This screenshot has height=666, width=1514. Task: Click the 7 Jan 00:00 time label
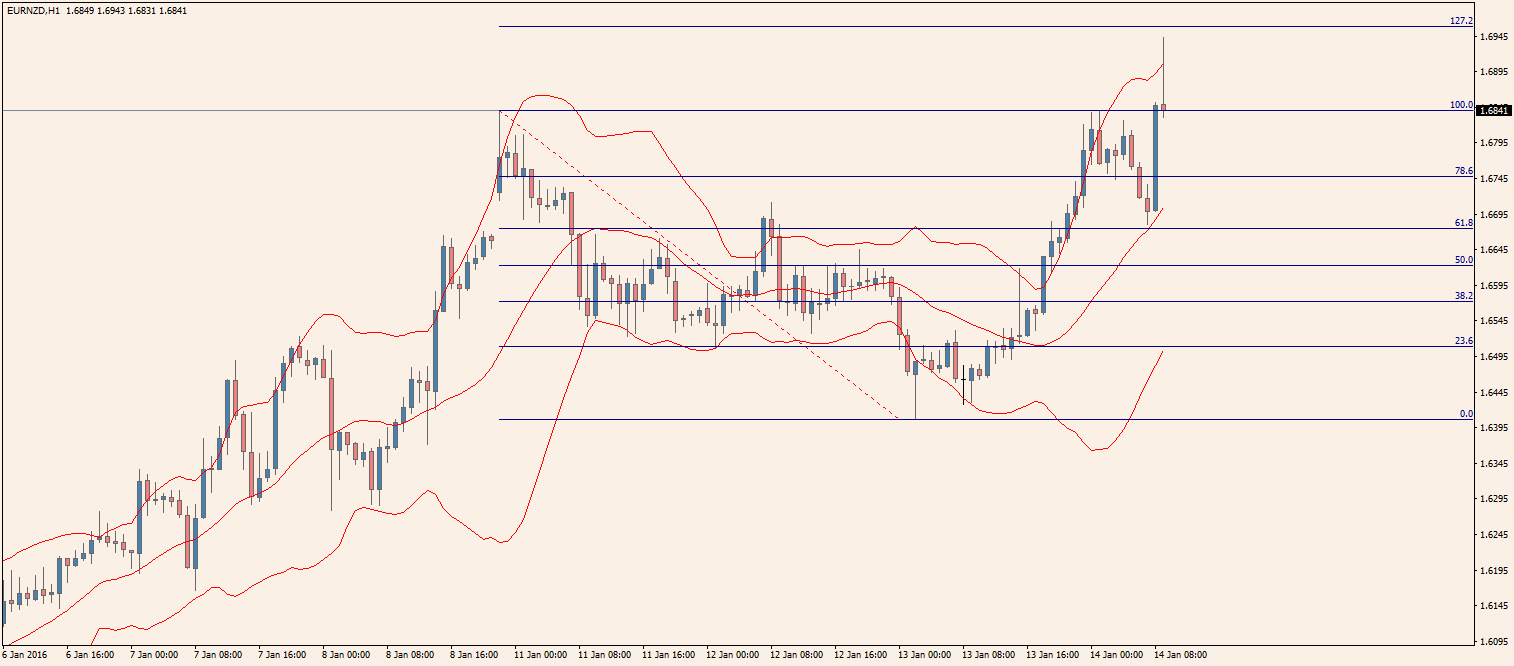pyautogui.click(x=153, y=656)
